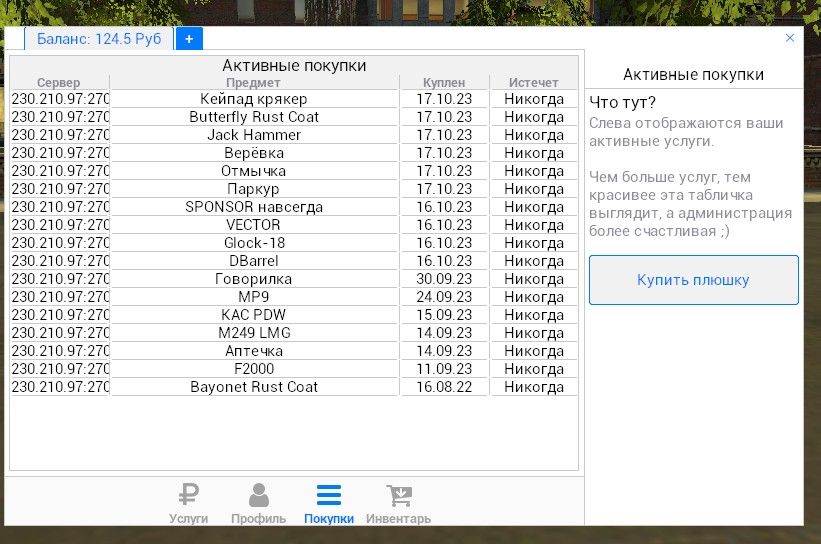The width and height of the screenshot is (821, 544).
Task: Open the Инвентарь cart icon
Action: [399, 495]
